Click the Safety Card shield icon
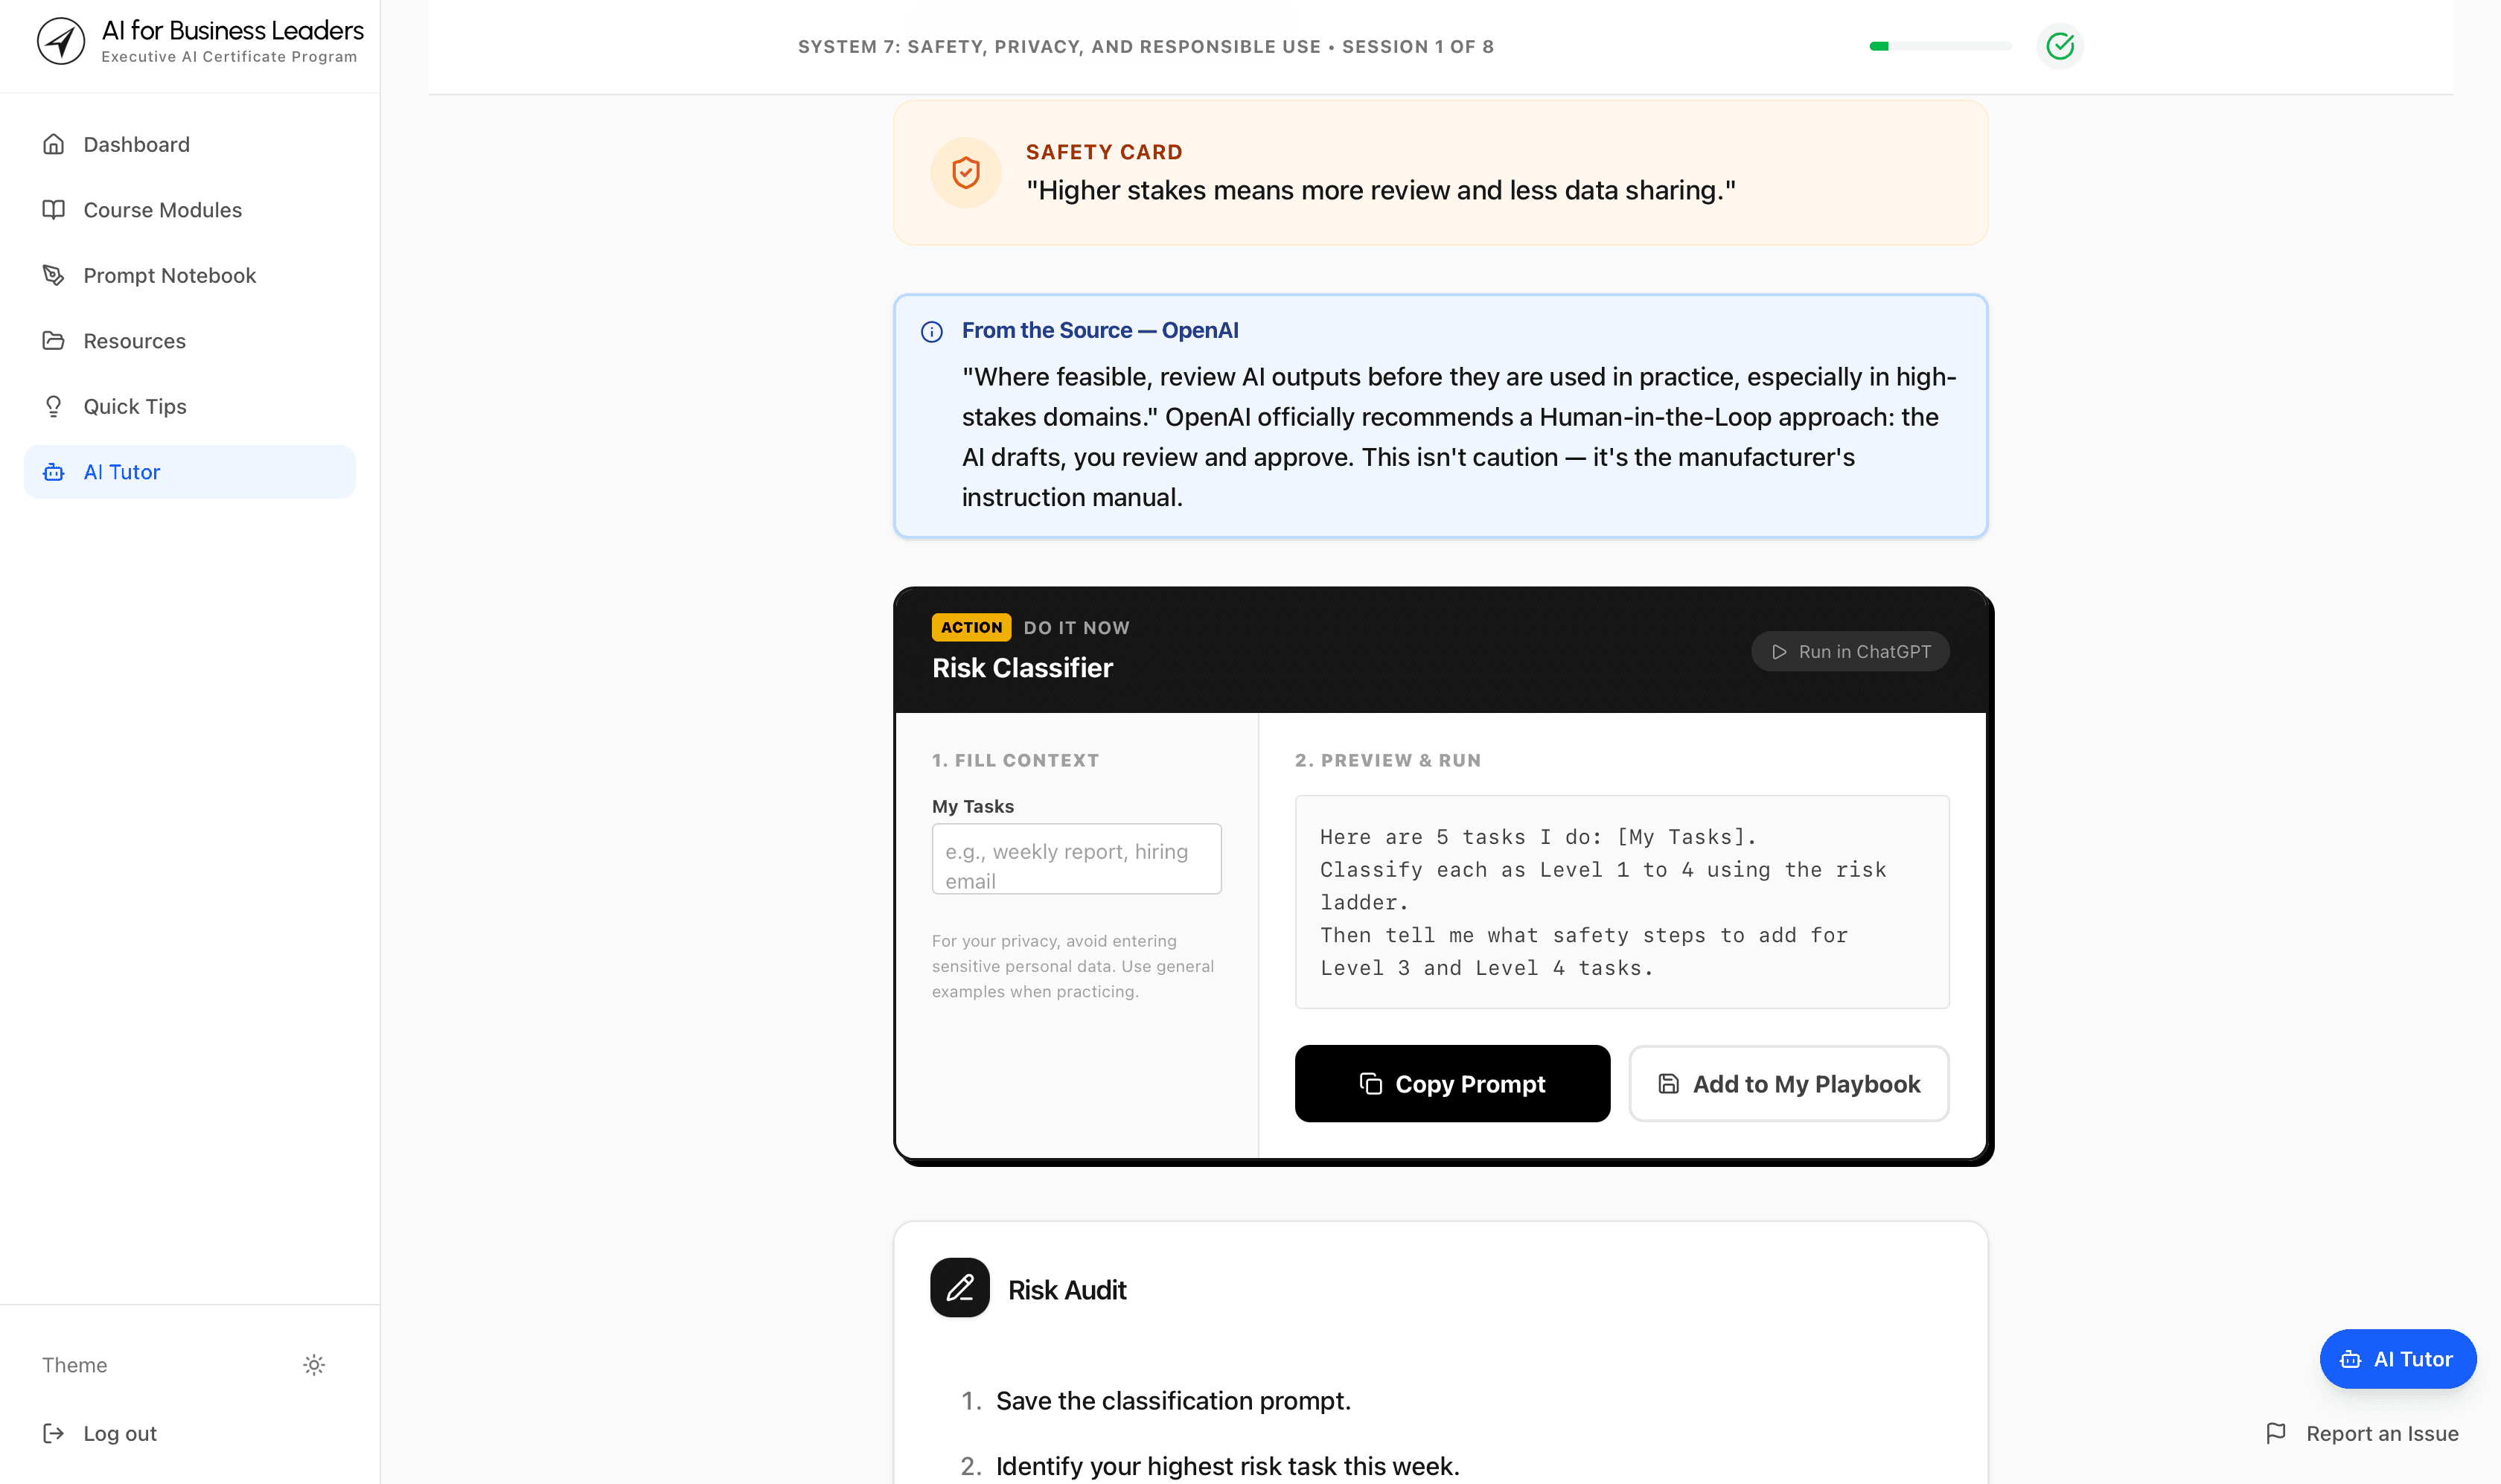 click(966, 173)
